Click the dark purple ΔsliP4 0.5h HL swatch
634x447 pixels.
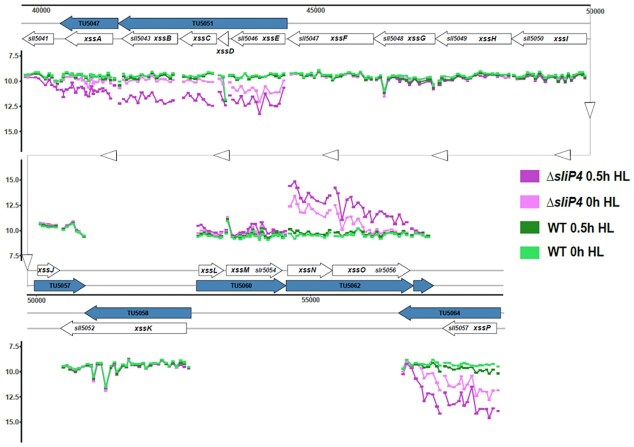[x=529, y=176]
